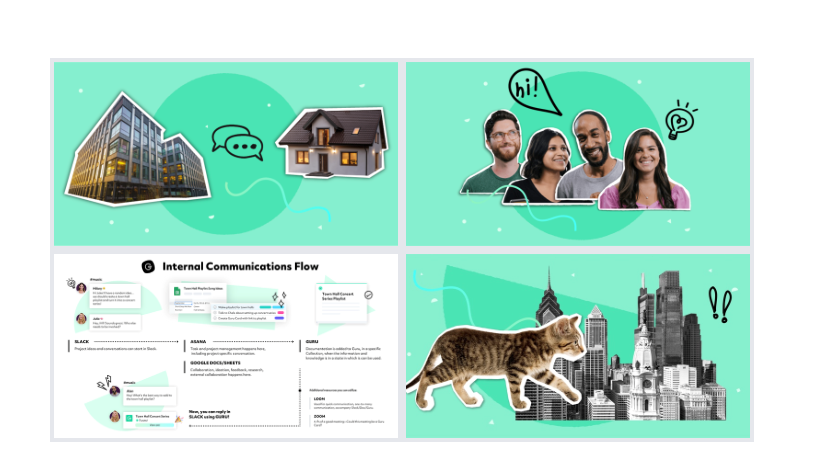This screenshot has width=831, height=467.
Task: Select the 'Internal Communications Flow' title text
Action: (241, 267)
